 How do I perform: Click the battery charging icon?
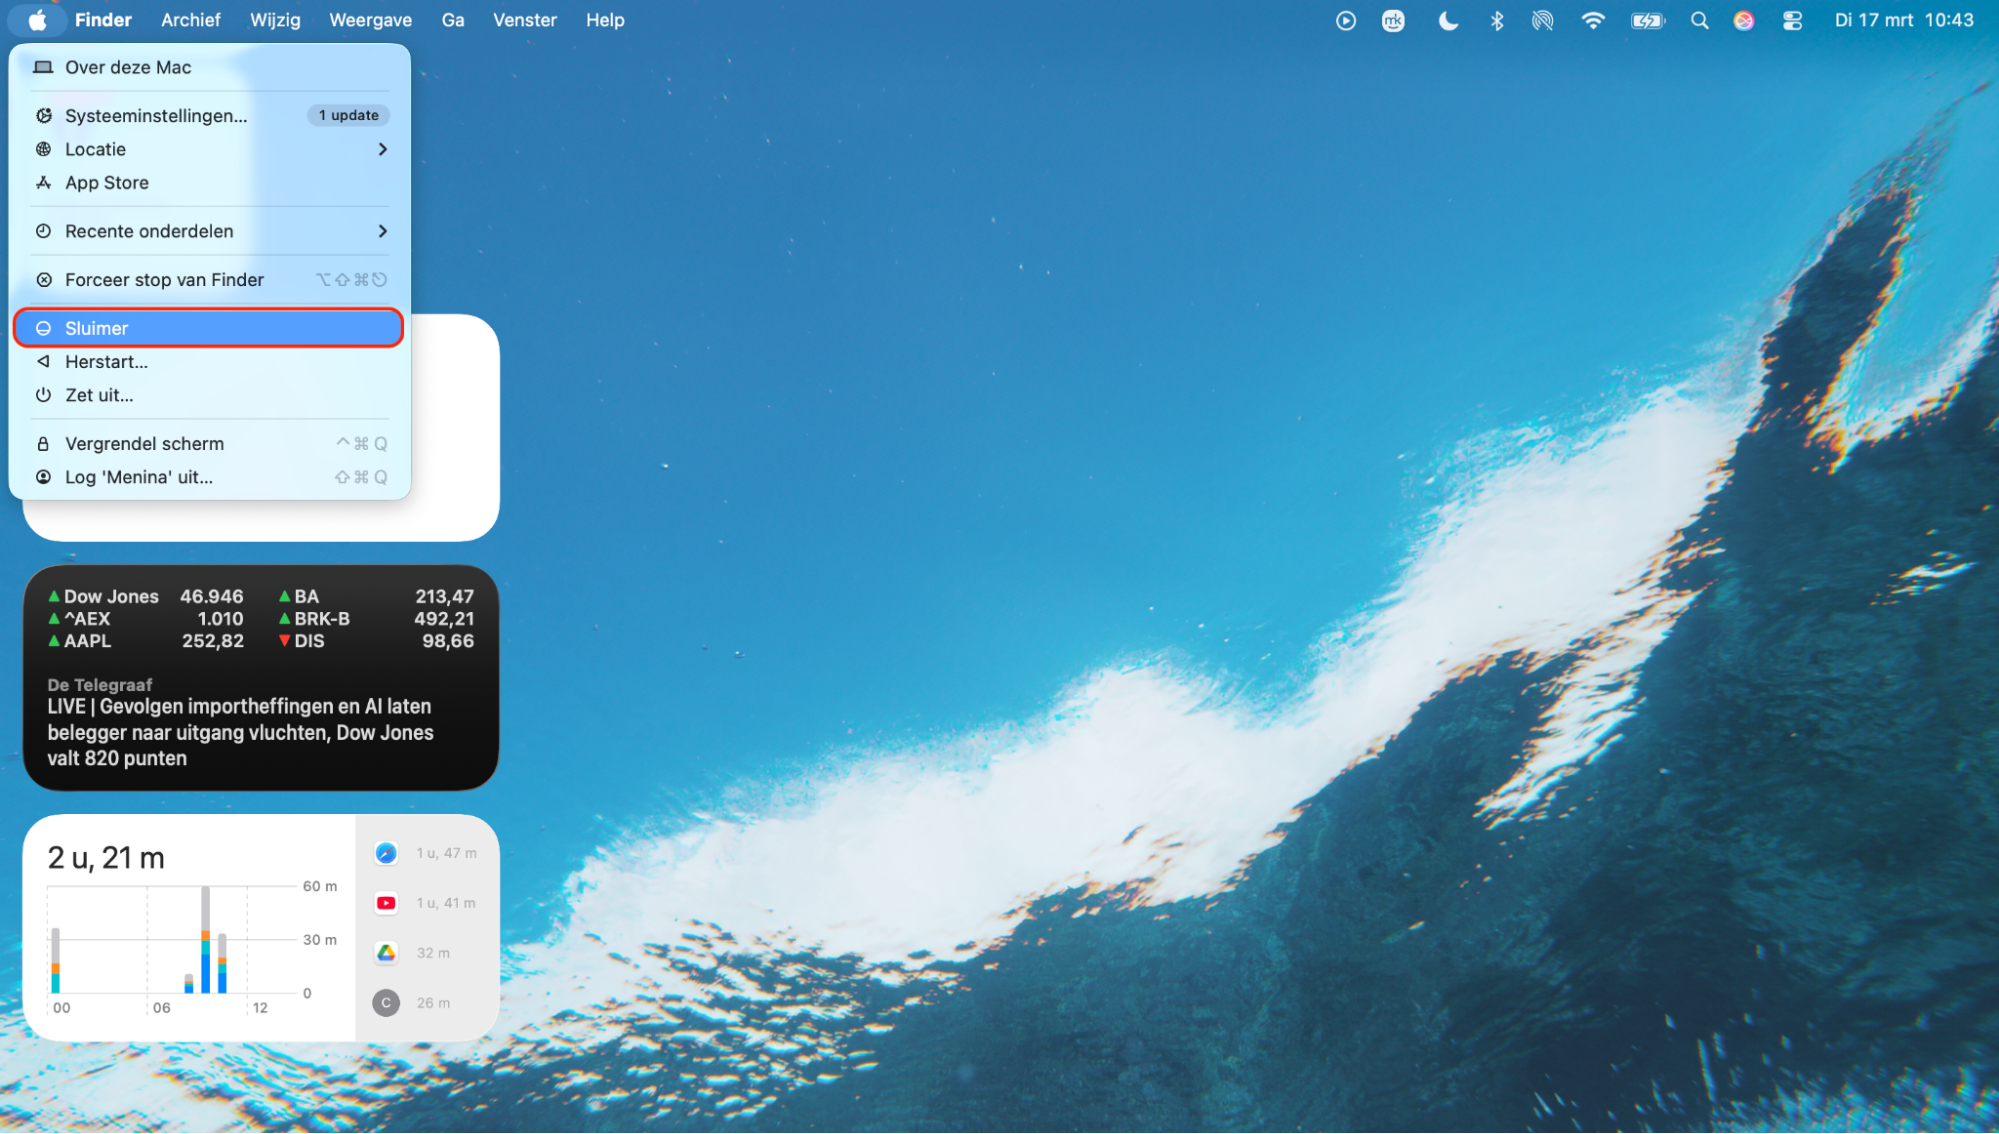coord(1647,20)
